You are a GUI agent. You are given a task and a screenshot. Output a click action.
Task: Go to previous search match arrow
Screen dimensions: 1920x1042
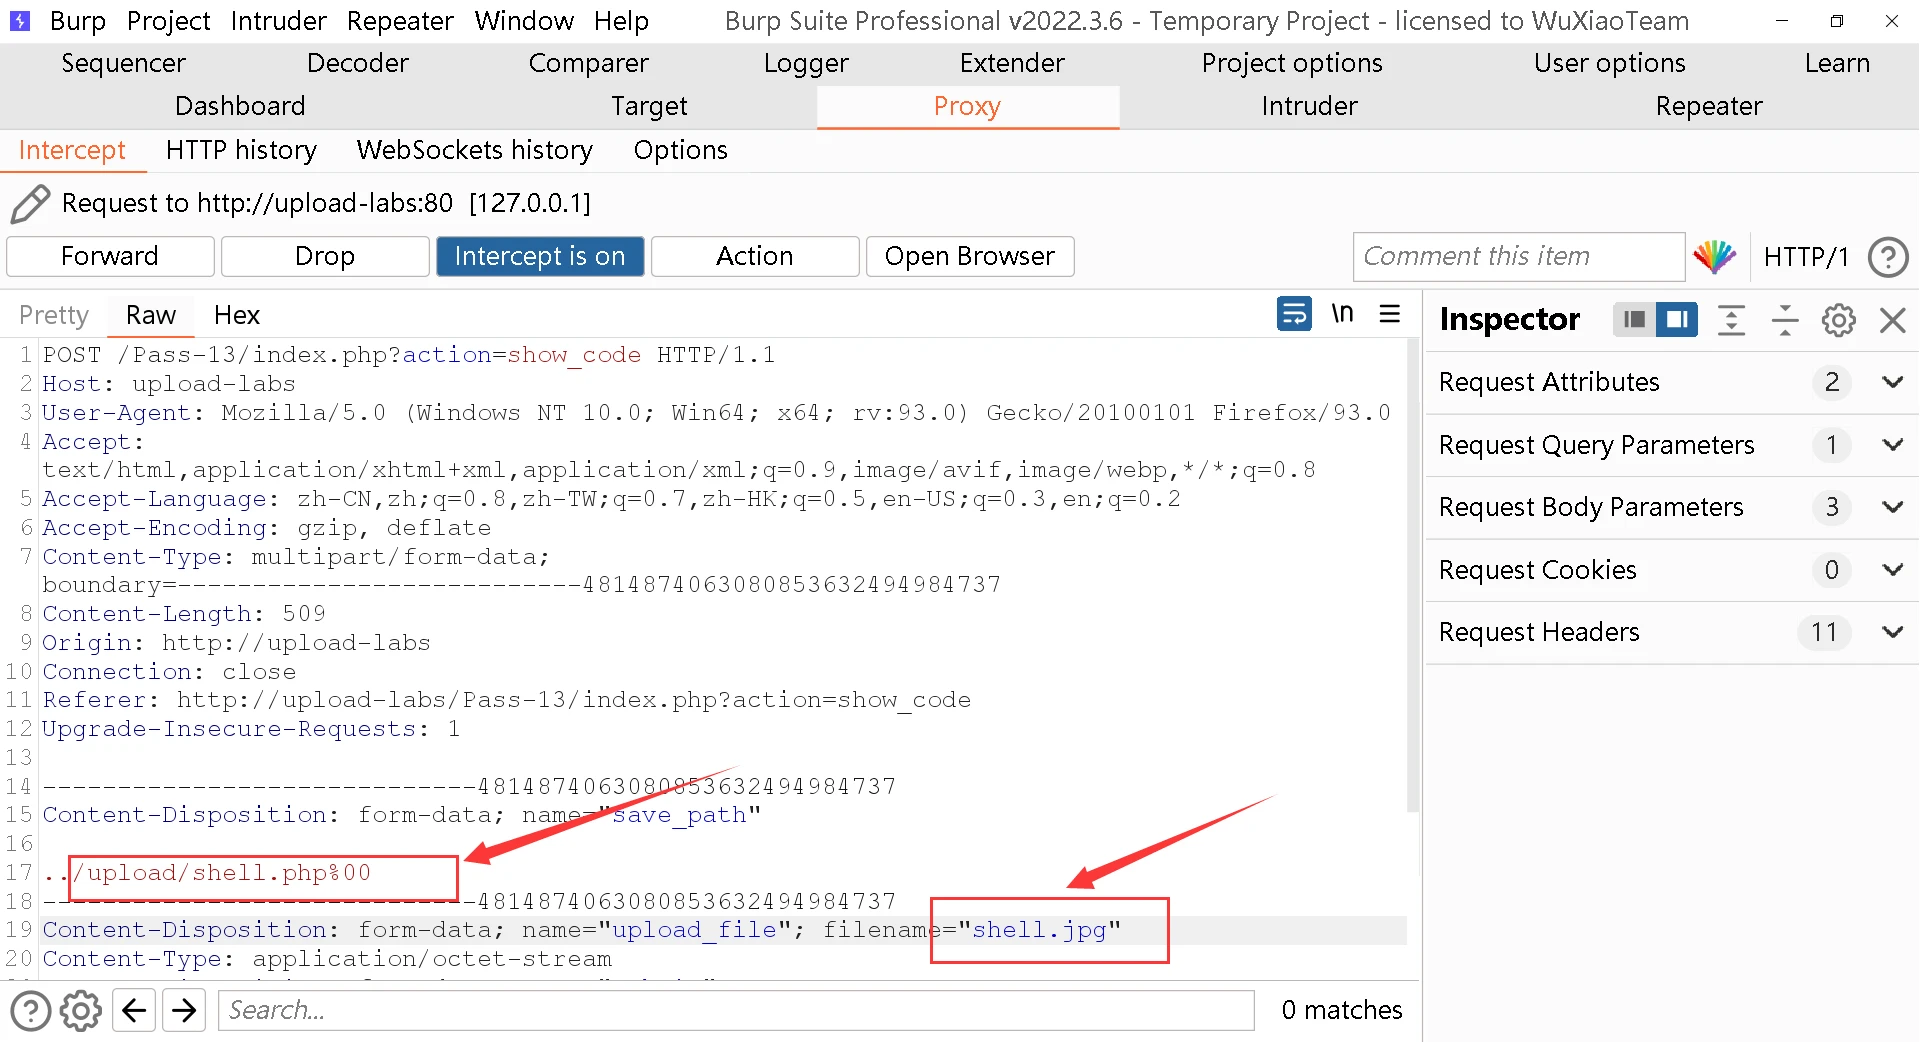tap(134, 1010)
